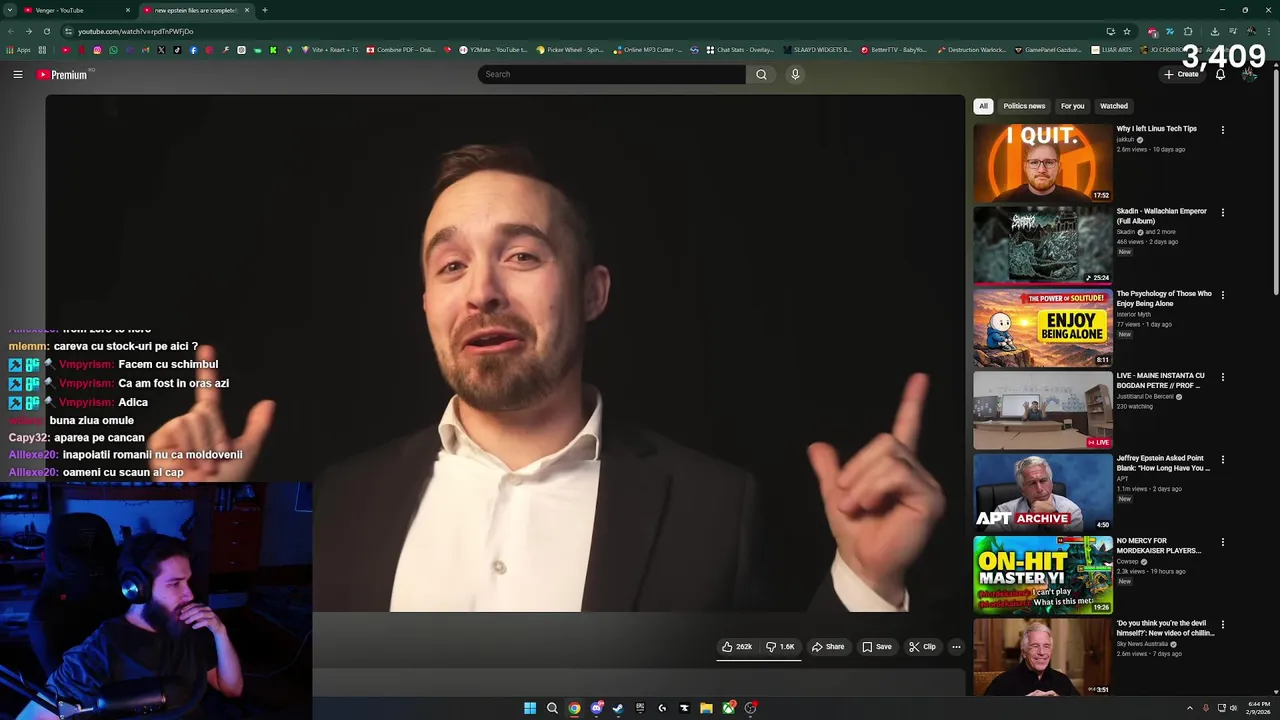
Task: Open APT Archive Epstein thumbnail
Action: point(1042,492)
